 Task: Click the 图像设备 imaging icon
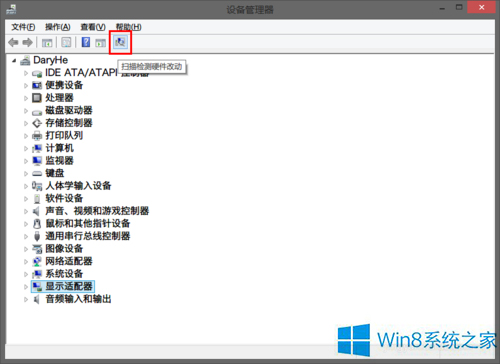point(37,249)
